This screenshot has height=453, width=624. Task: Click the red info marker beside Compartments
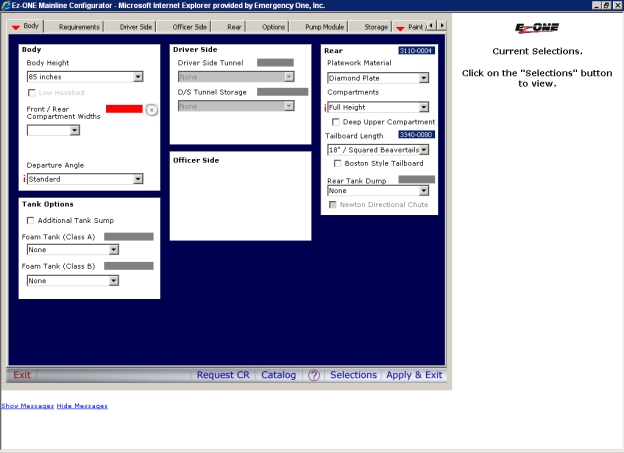pyautogui.click(x=325, y=107)
